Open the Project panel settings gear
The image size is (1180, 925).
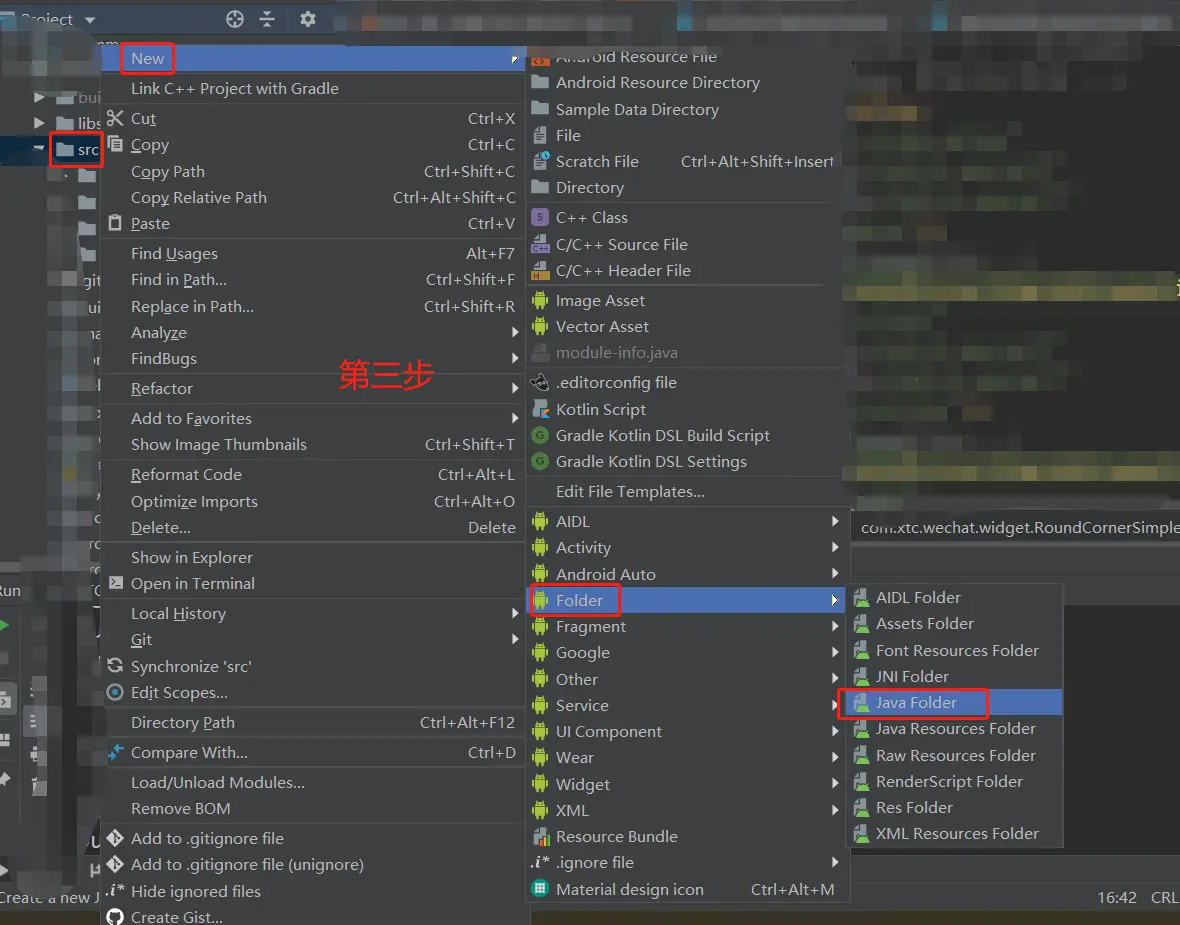tap(308, 19)
